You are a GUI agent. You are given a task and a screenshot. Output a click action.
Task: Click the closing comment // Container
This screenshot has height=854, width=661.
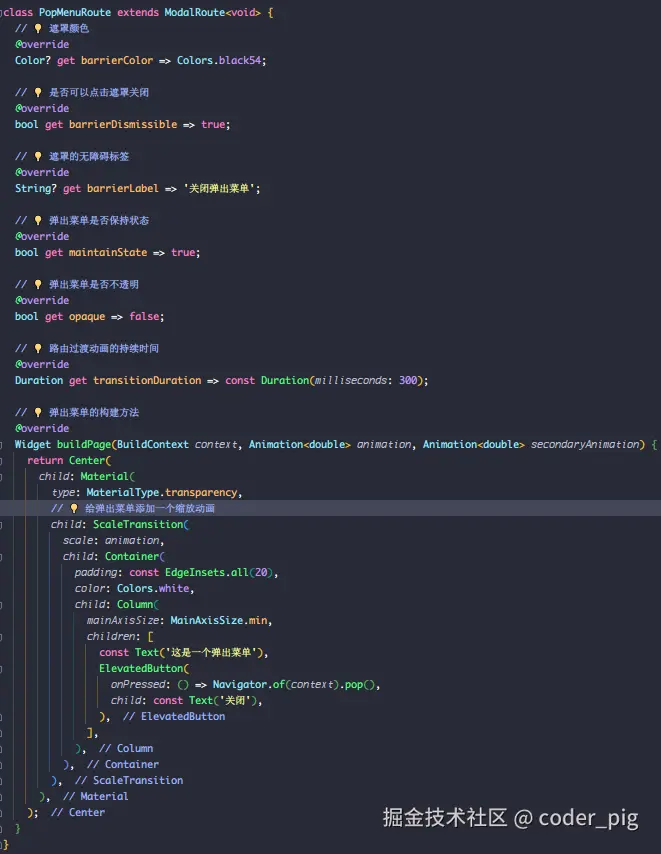123,765
